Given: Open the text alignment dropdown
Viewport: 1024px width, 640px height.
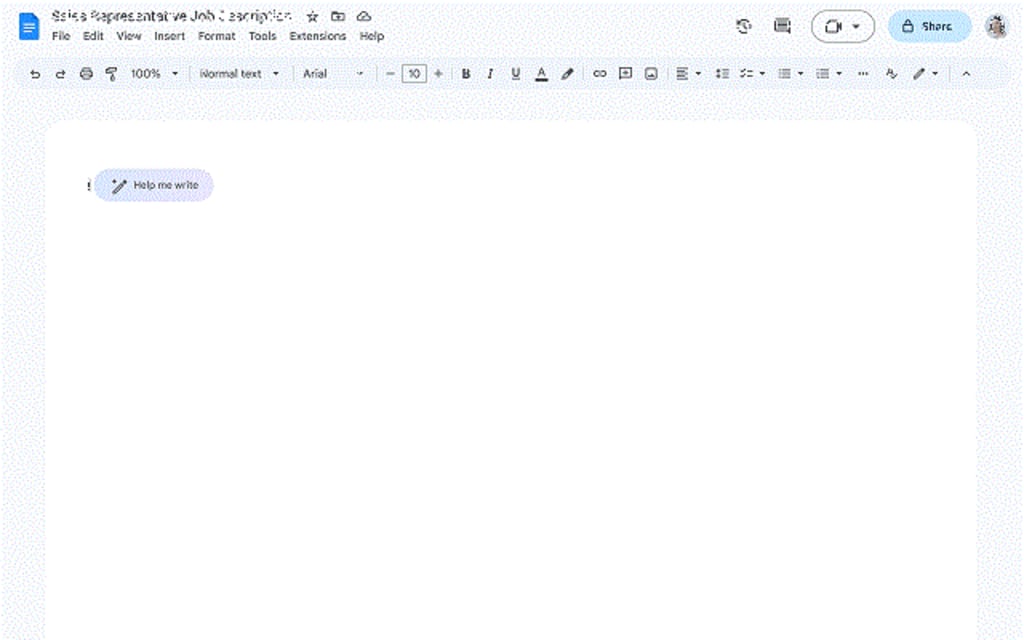Looking at the screenshot, I should click(688, 74).
